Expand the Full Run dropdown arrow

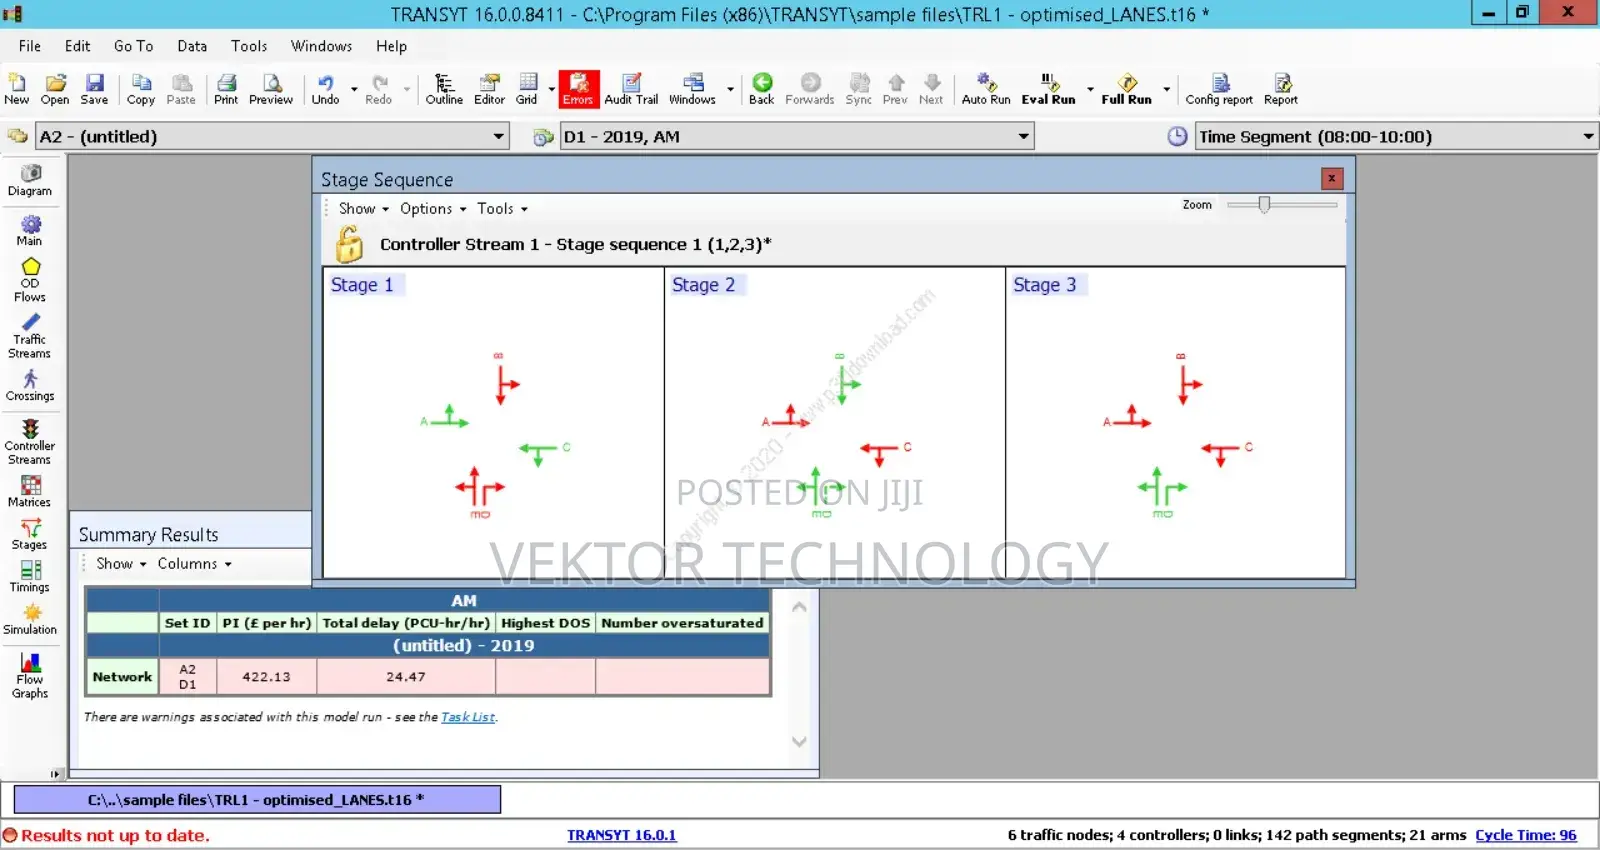click(1166, 89)
